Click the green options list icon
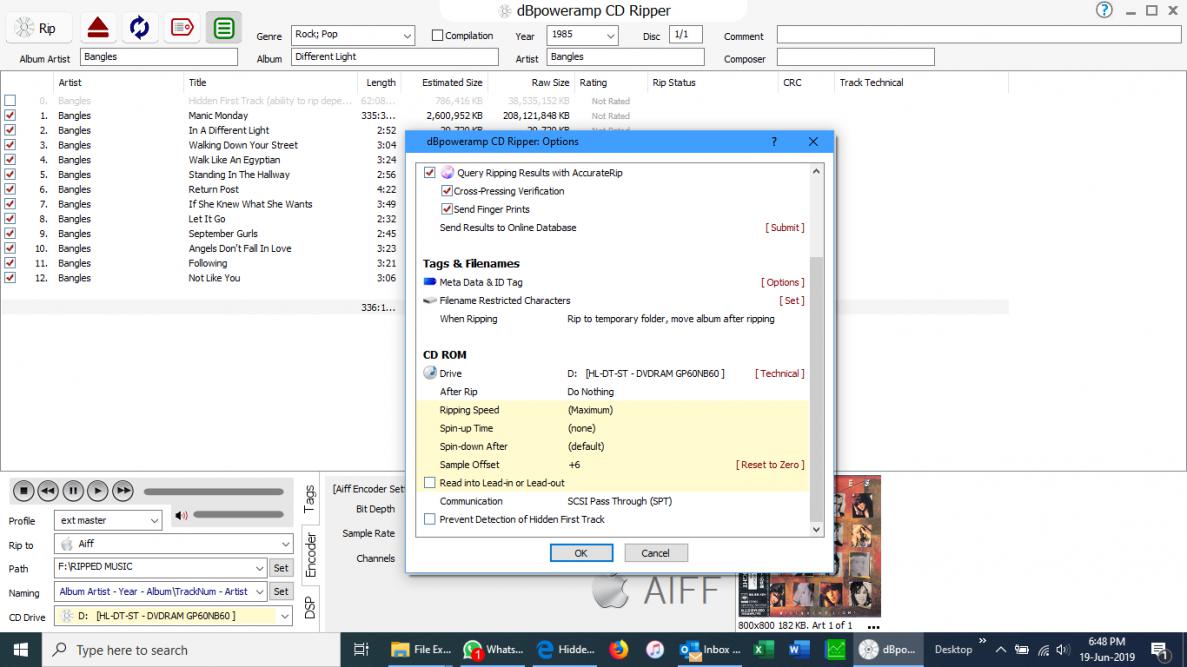This screenshot has height=667, width=1187. click(225, 28)
